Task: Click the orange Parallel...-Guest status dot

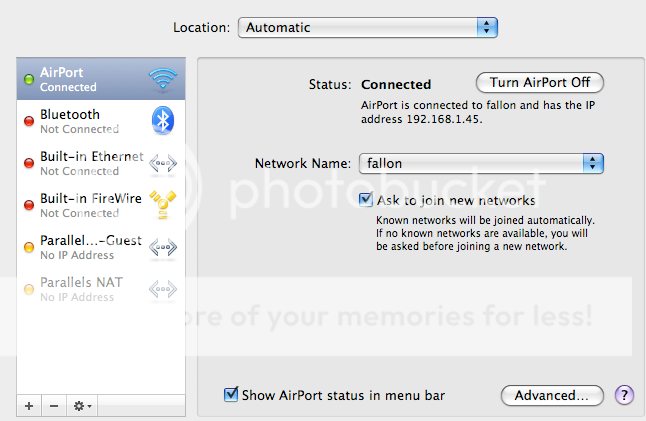Action: coord(29,247)
